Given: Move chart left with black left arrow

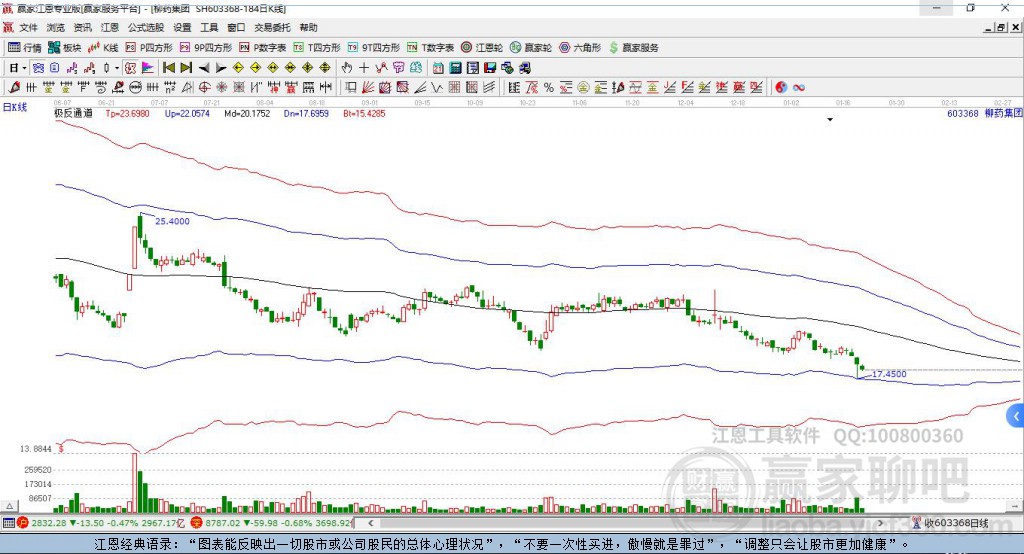Looking at the screenshot, I should coord(204,68).
